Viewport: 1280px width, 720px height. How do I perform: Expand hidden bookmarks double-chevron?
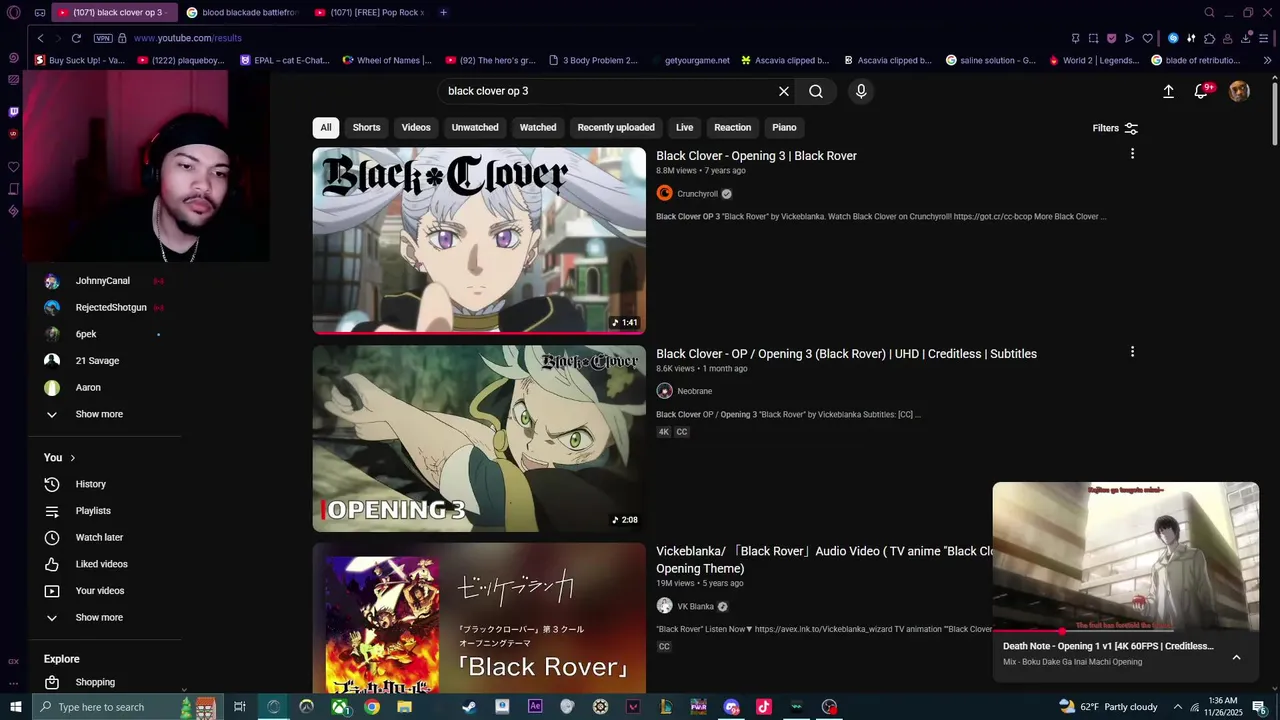point(1268,60)
